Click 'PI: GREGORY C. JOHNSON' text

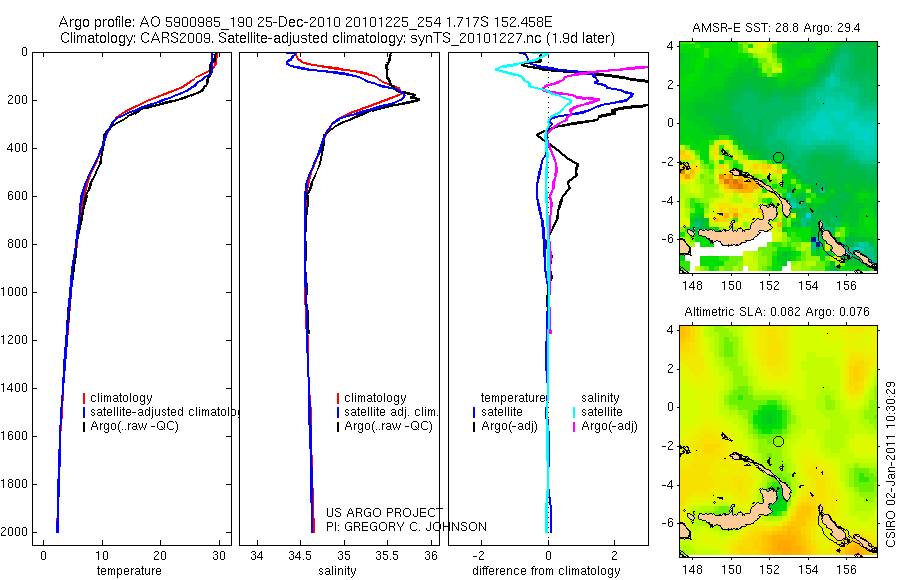pos(406,527)
